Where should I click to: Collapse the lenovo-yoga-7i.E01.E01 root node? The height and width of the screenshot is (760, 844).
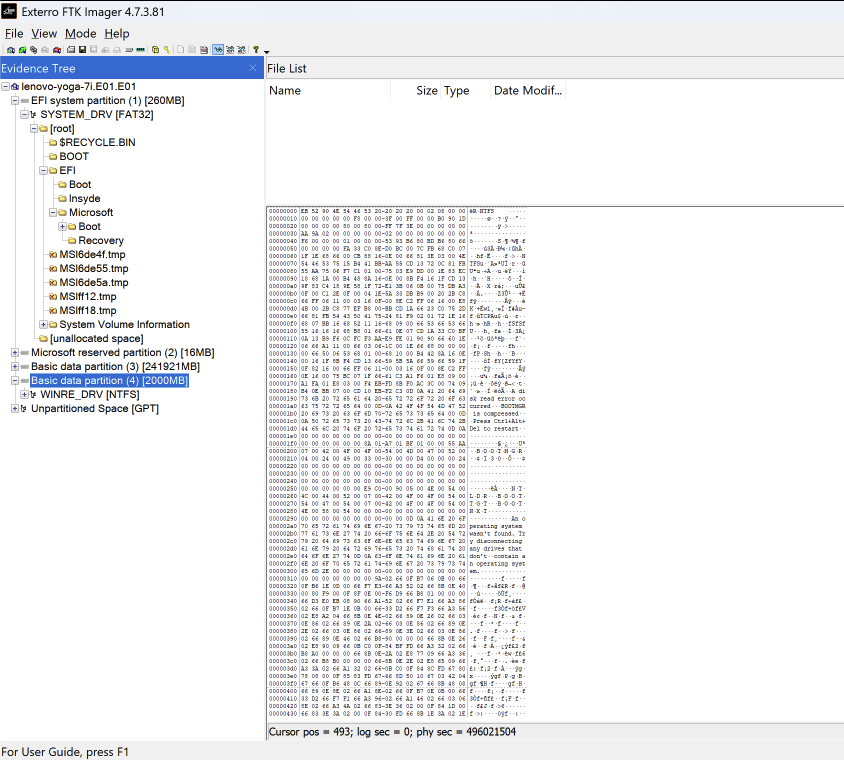(5, 86)
